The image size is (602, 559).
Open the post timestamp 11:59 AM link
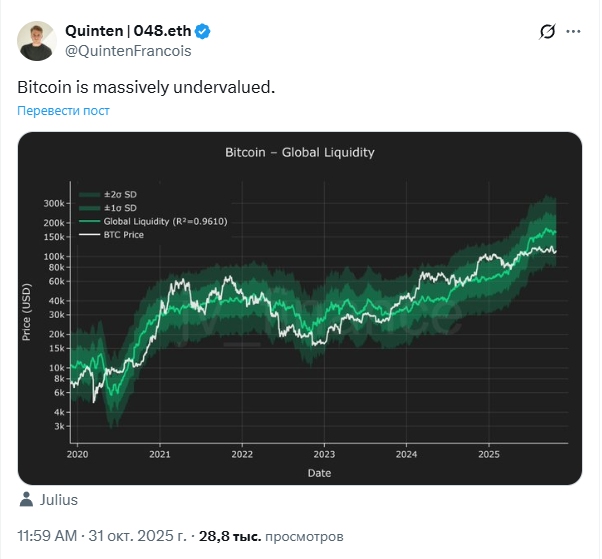(x=48, y=536)
